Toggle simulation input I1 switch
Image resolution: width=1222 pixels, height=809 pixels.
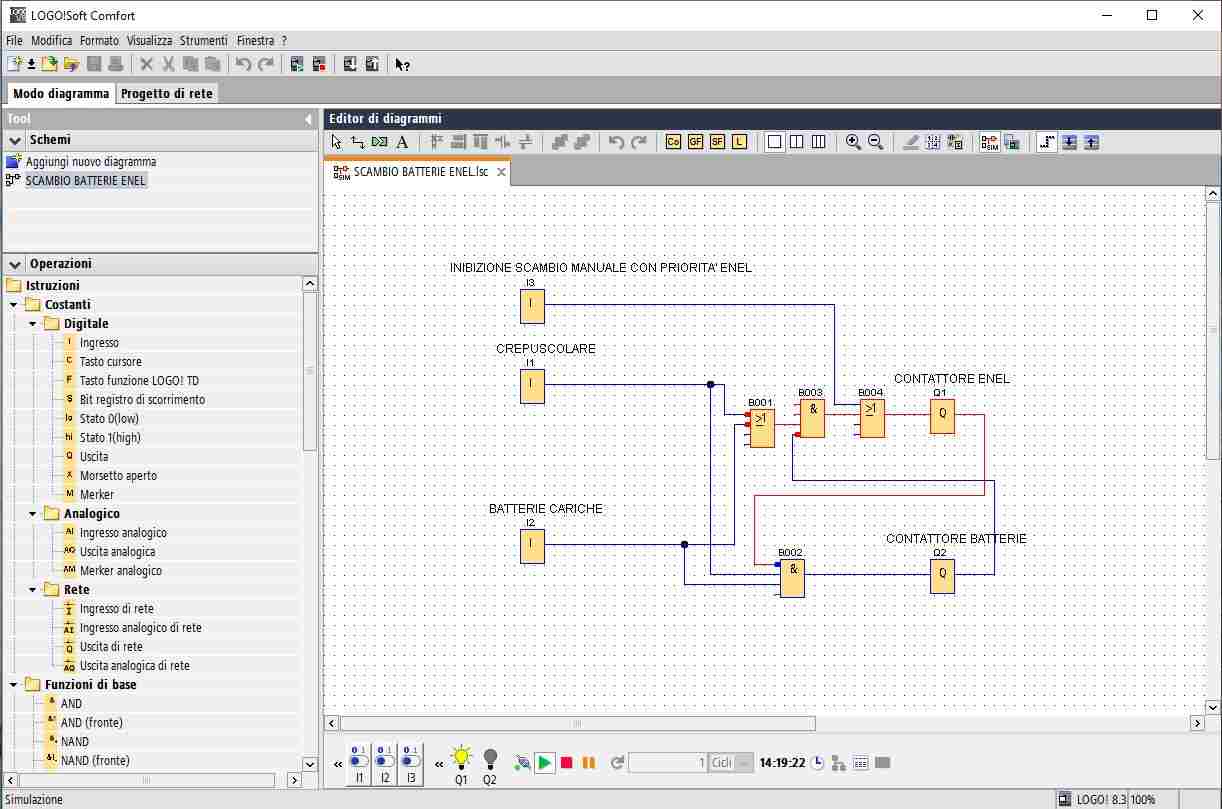359,762
